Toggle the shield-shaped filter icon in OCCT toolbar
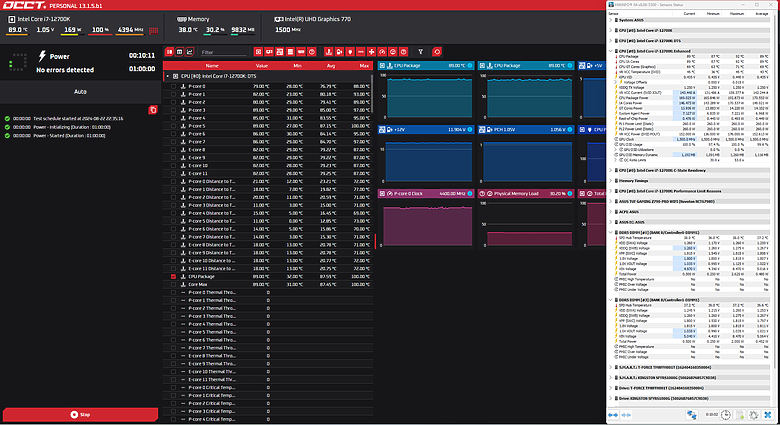Viewport: 780px width, 425px height. click(350, 52)
